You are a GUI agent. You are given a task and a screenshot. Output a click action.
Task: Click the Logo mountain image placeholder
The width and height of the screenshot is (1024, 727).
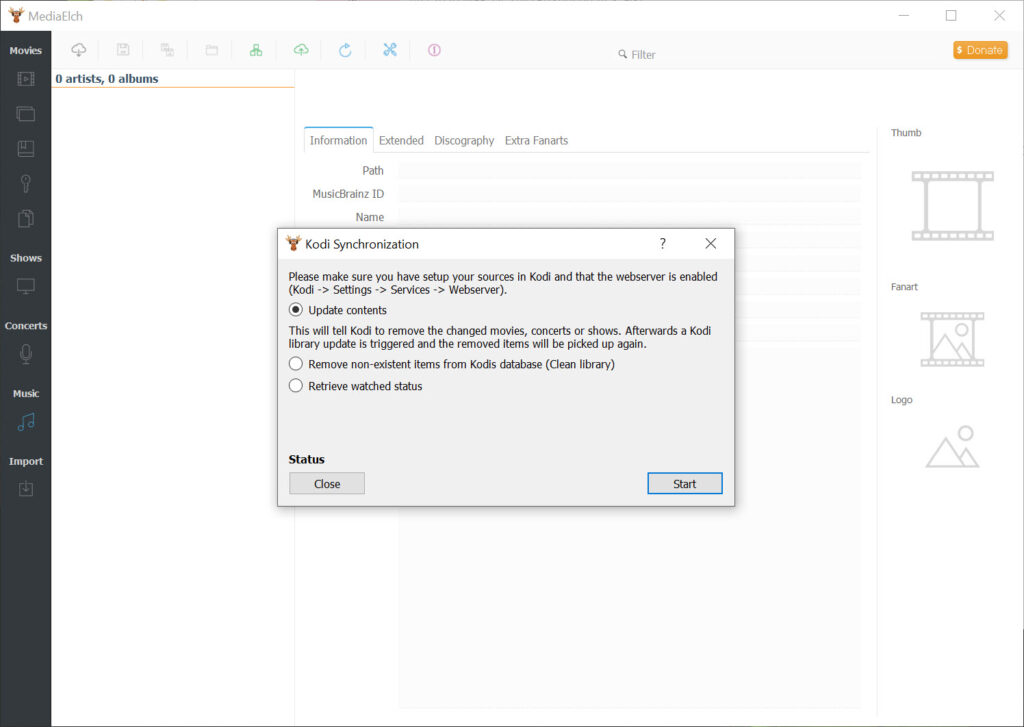pos(952,447)
